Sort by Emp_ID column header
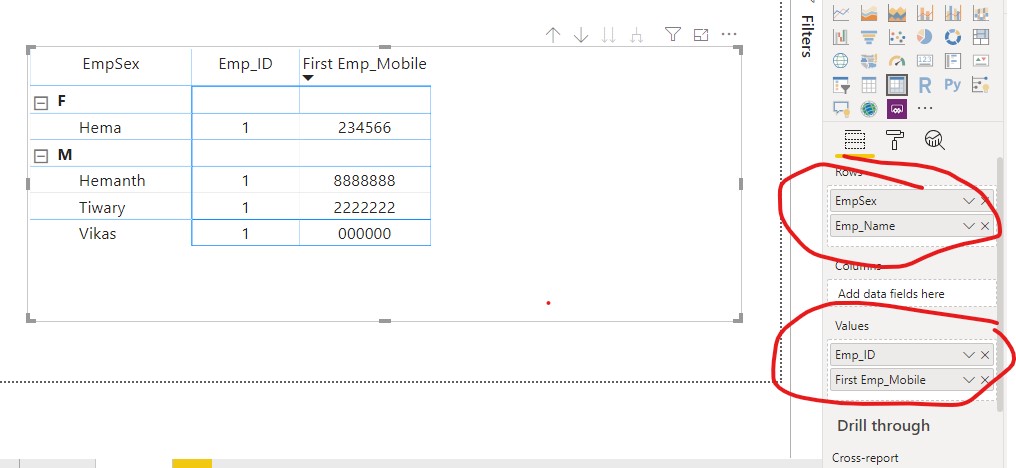This screenshot has height=468, width=1016. (x=246, y=64)
